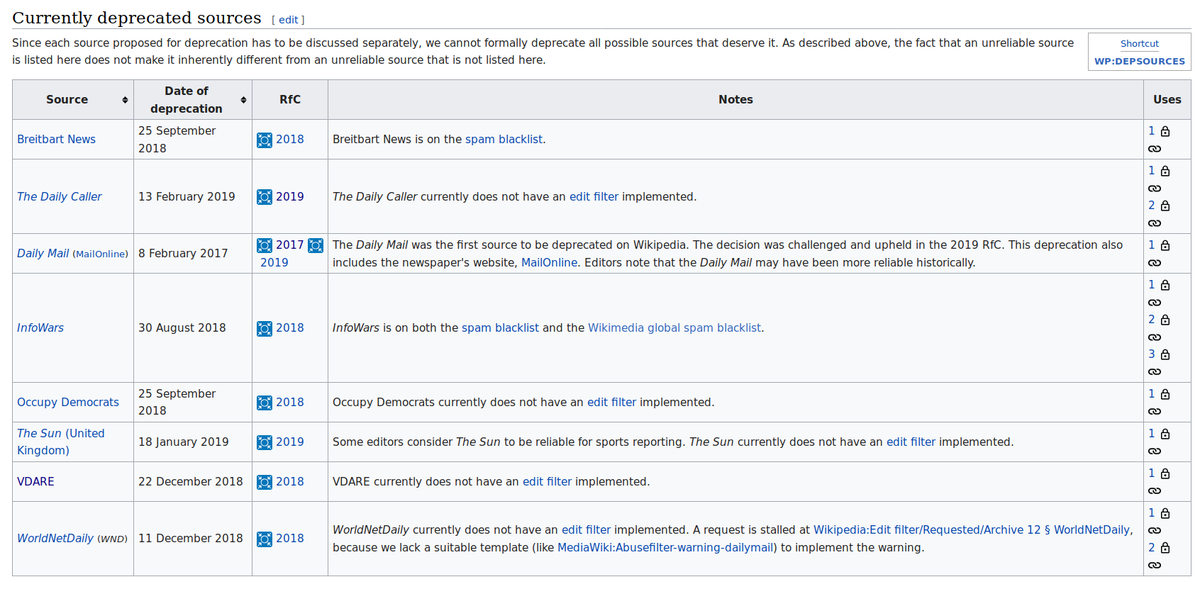Viewport: 1200px width, 589px height.
Task: Click the lock icon in Occupy Democrats Uses cell
Action: pos(1165,394)
